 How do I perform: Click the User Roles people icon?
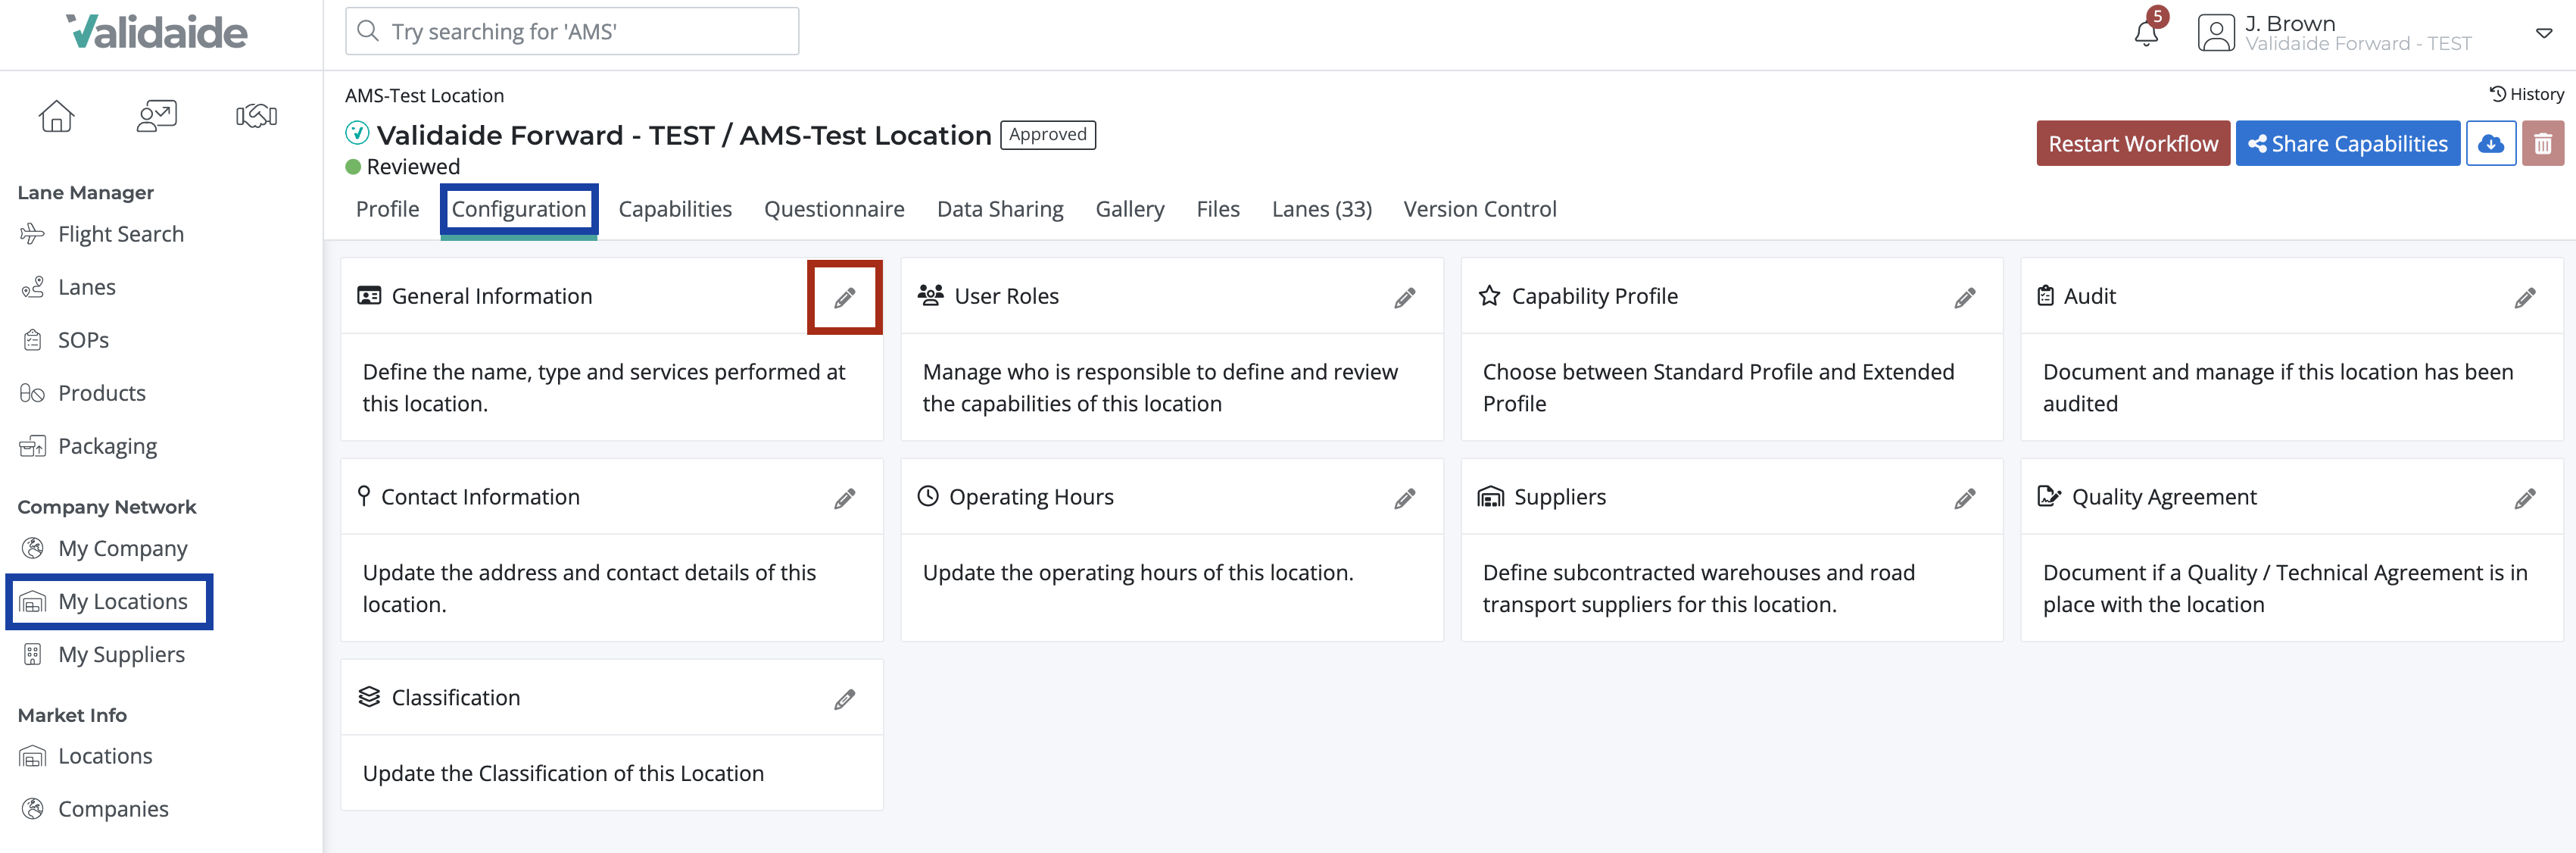931,295
